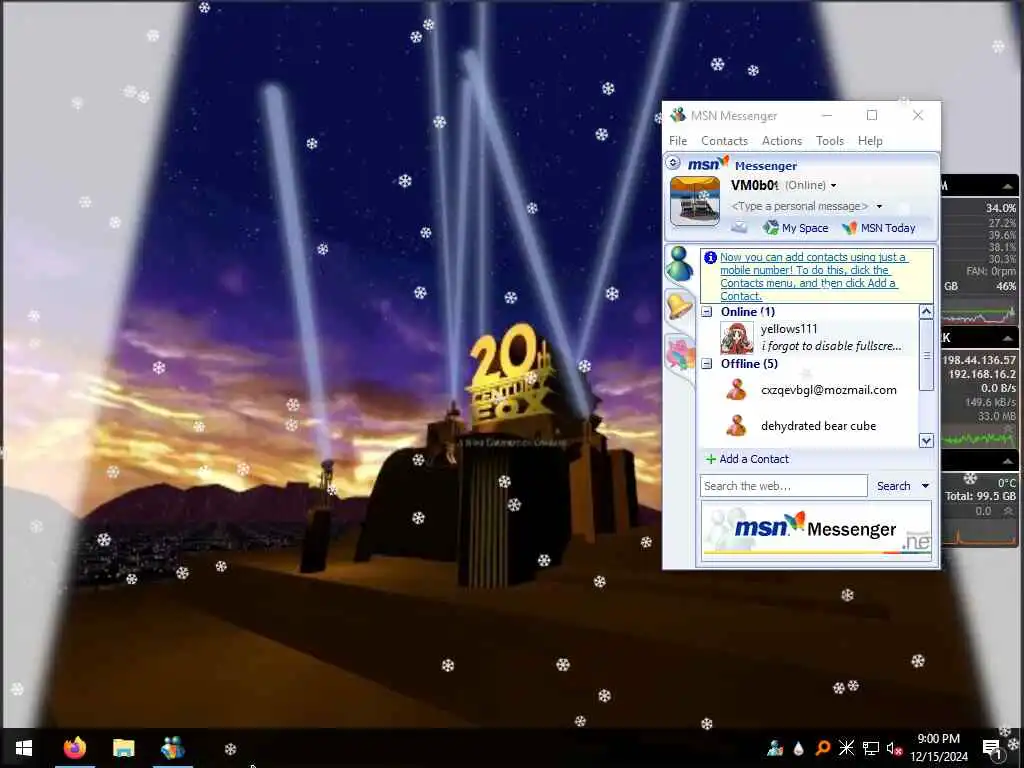Click the Search button

coord(893,486)
